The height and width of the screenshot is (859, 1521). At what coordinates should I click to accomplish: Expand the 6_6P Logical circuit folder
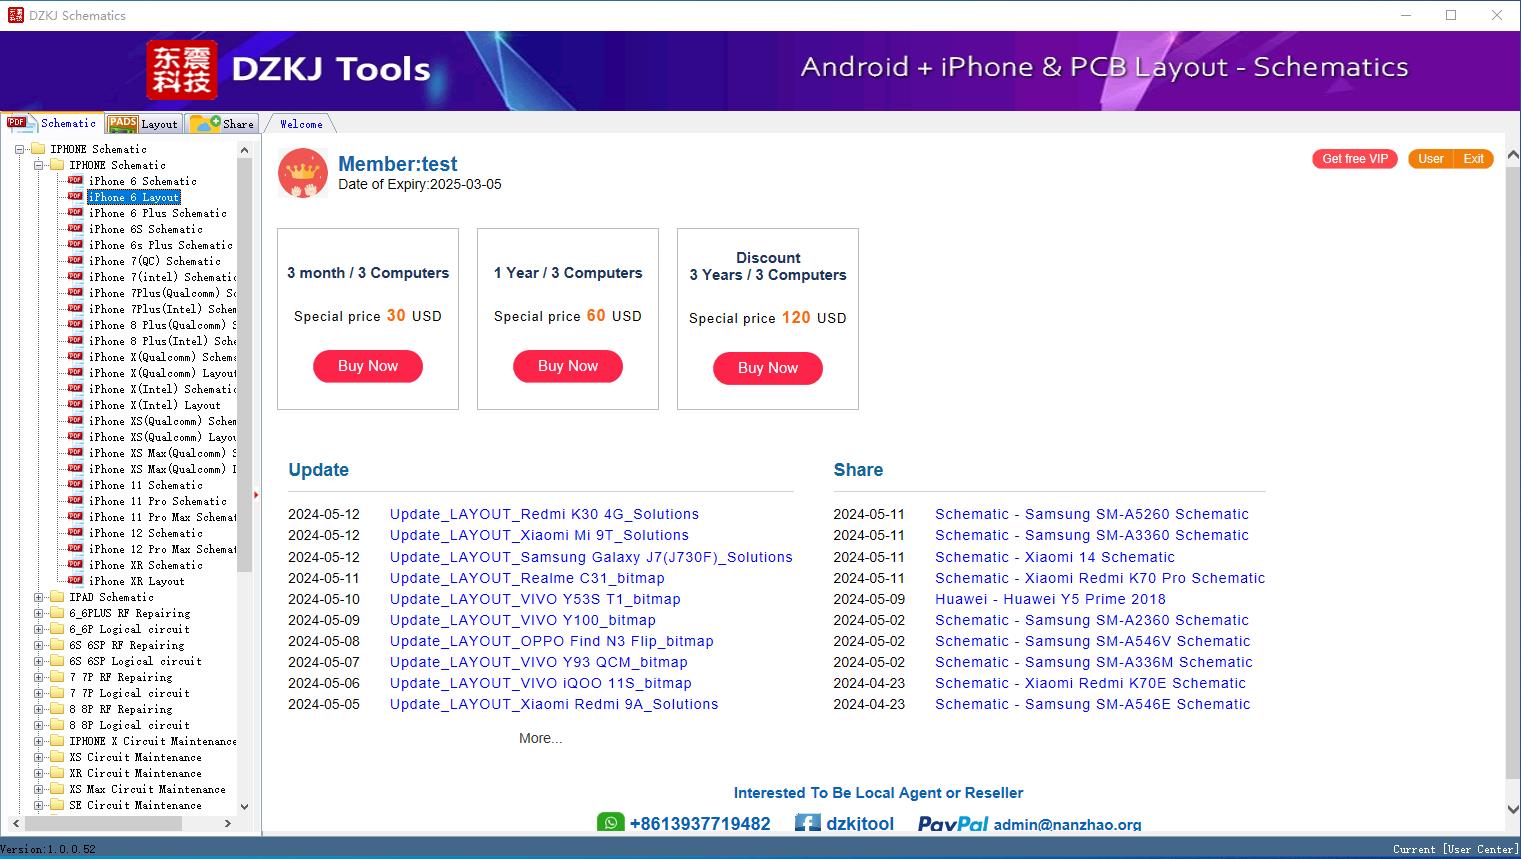[39, 629]
